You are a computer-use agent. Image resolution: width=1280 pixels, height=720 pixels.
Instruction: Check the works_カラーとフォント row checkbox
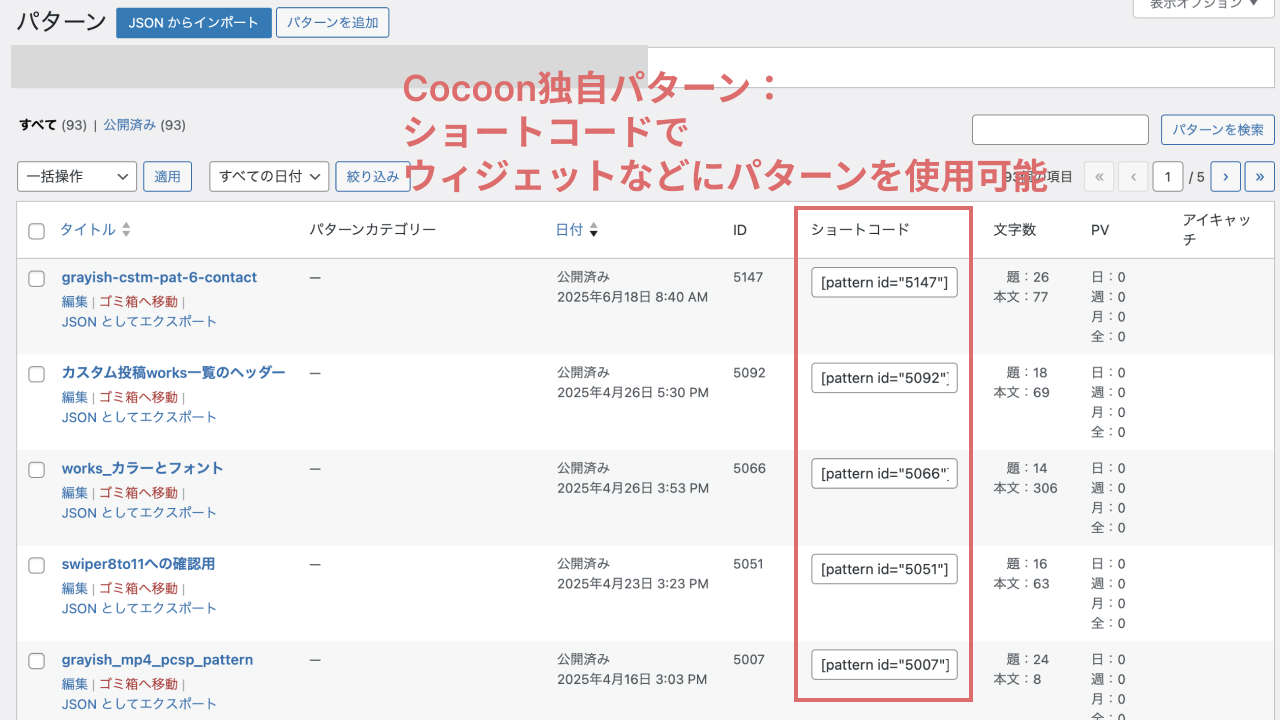(37, 470)
